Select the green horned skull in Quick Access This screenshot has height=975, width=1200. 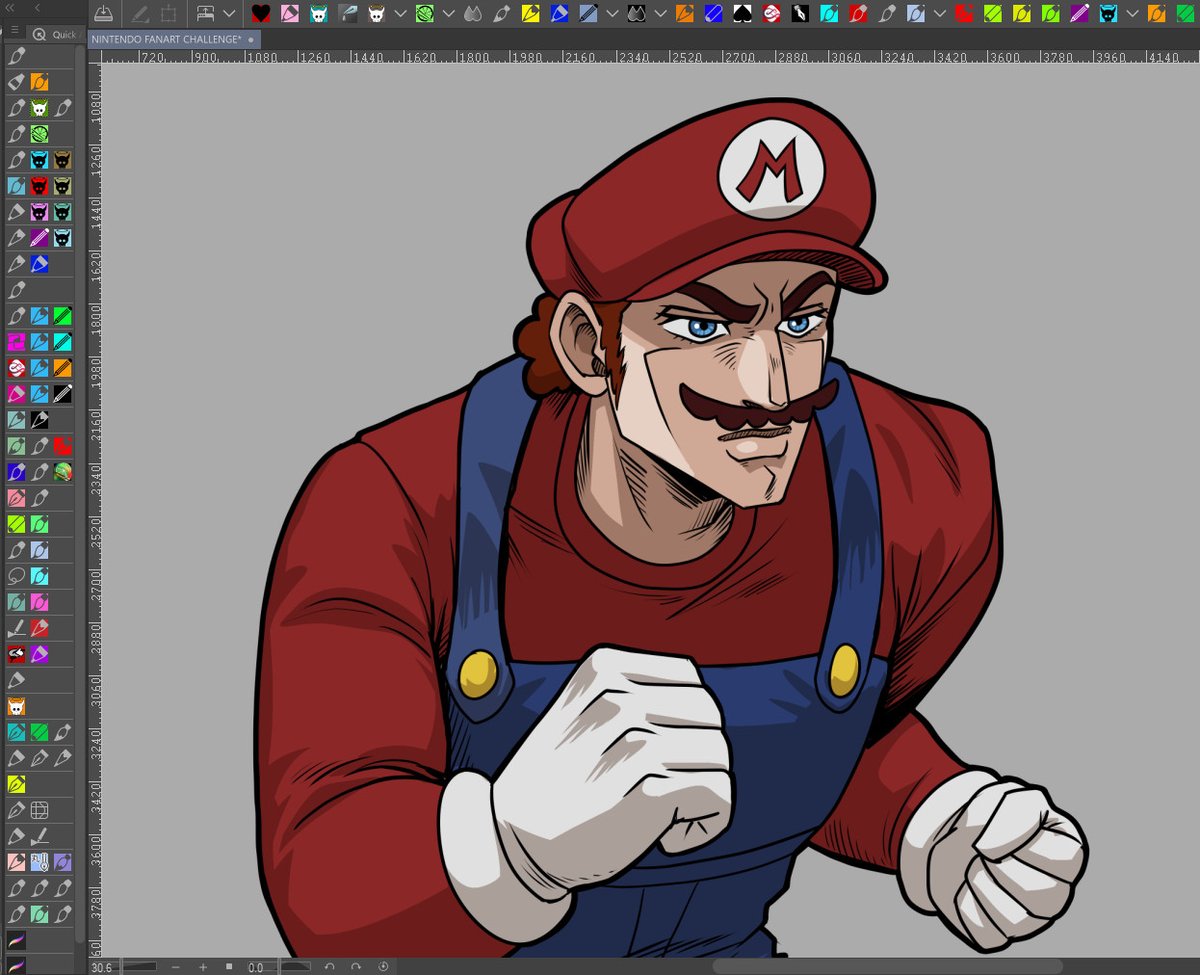[x=39, y=108]
